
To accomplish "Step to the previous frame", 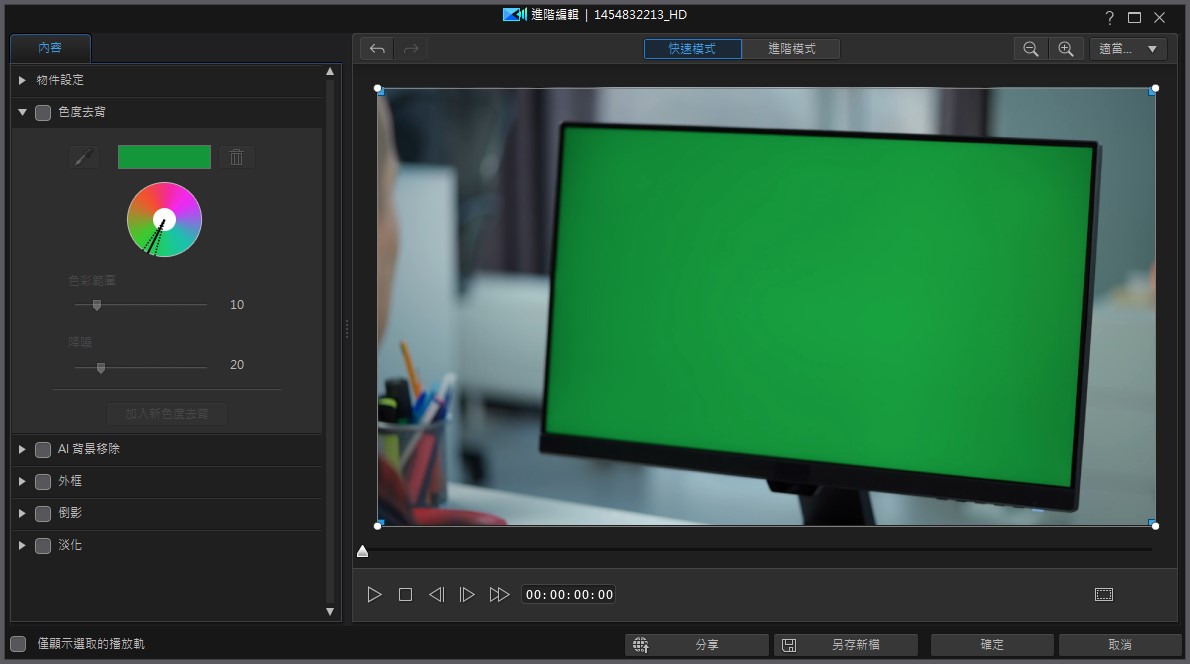I will click(x=436, y=595).
